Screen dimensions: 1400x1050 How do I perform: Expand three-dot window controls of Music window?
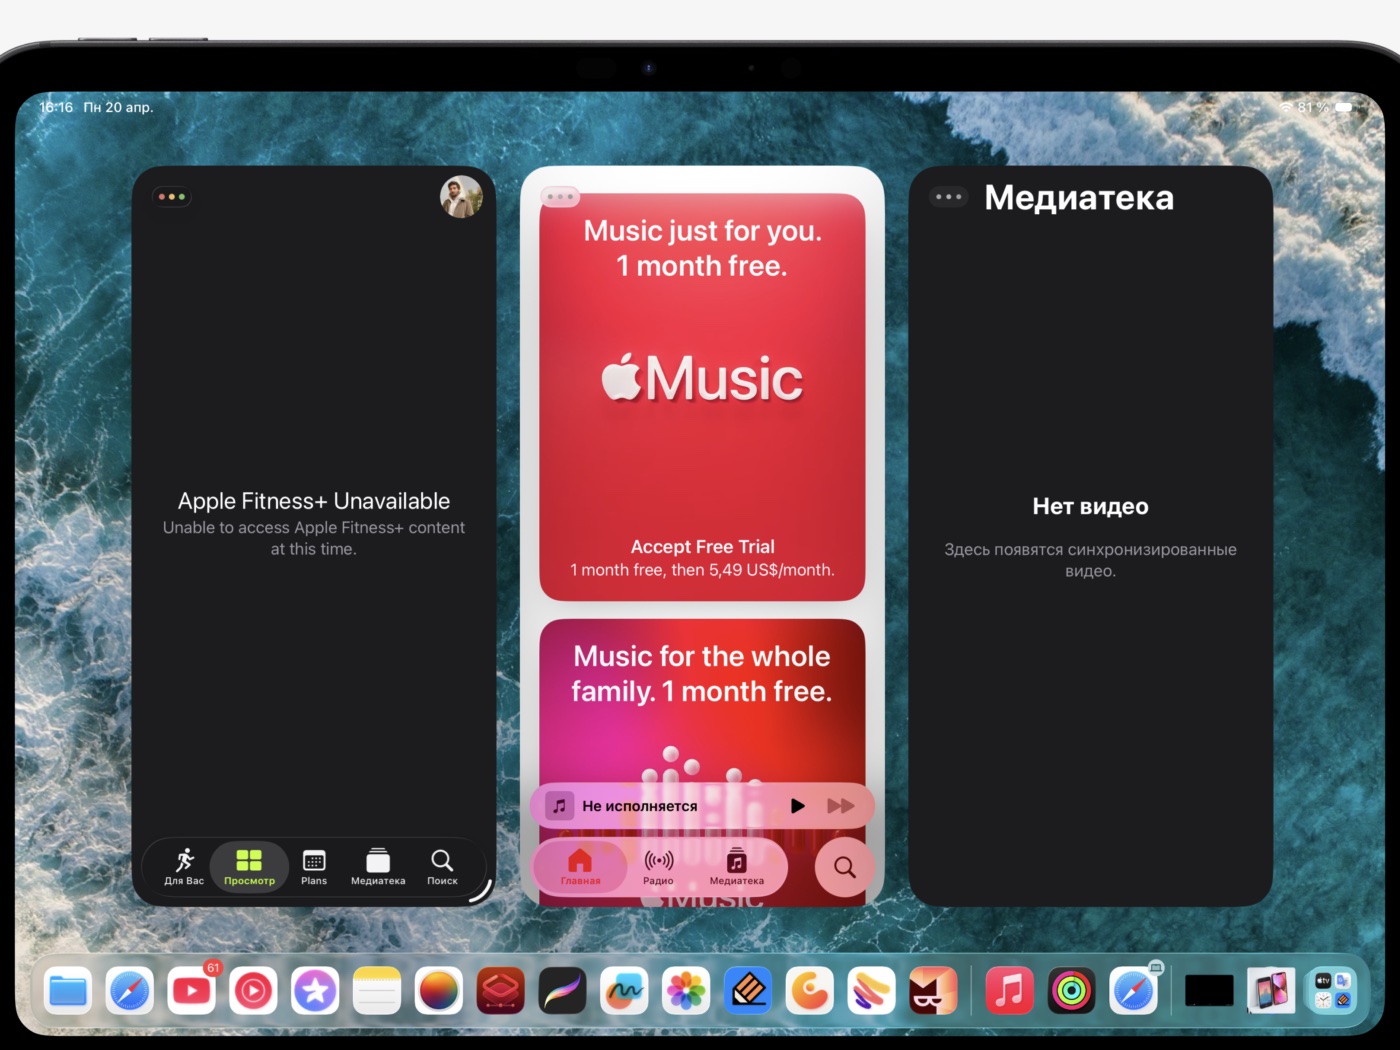560,197
